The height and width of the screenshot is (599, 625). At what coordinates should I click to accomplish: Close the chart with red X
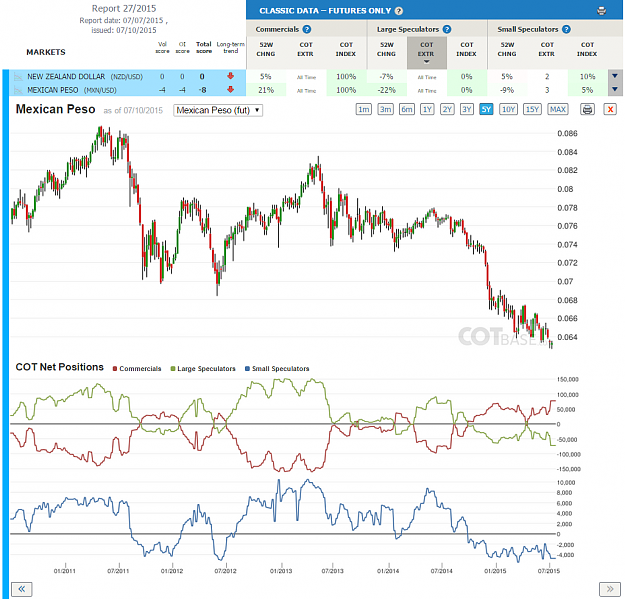(610, 109)
